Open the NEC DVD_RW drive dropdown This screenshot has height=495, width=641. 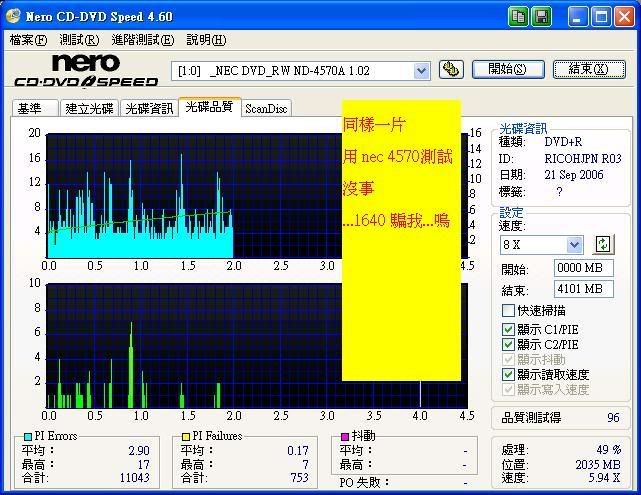click(421, 70)
